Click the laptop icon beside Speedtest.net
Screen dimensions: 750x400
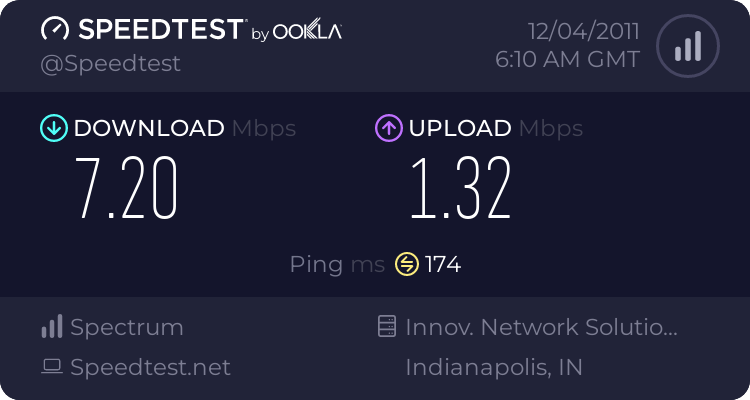(x=52, y=367)
